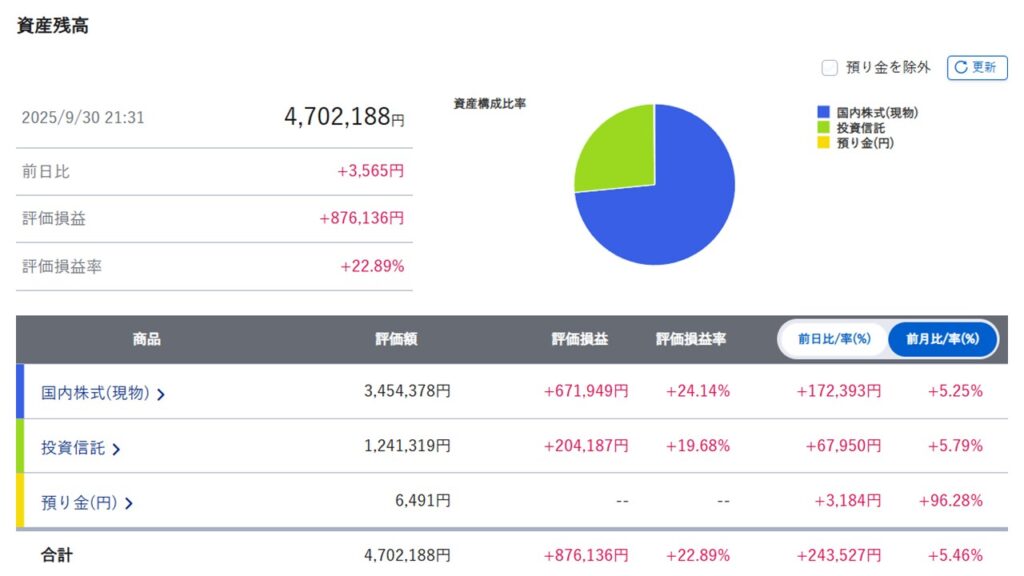
Task: Expand chevron next to 投資信託
Action: point(116,449)
